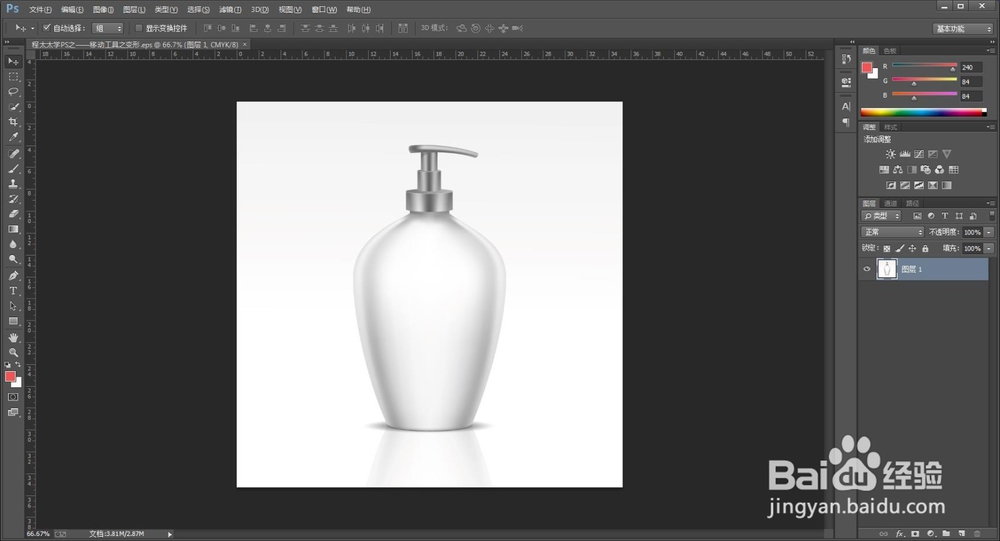Add a Curves adjustment
This screenshot has height=541, width=1000.
918,154
